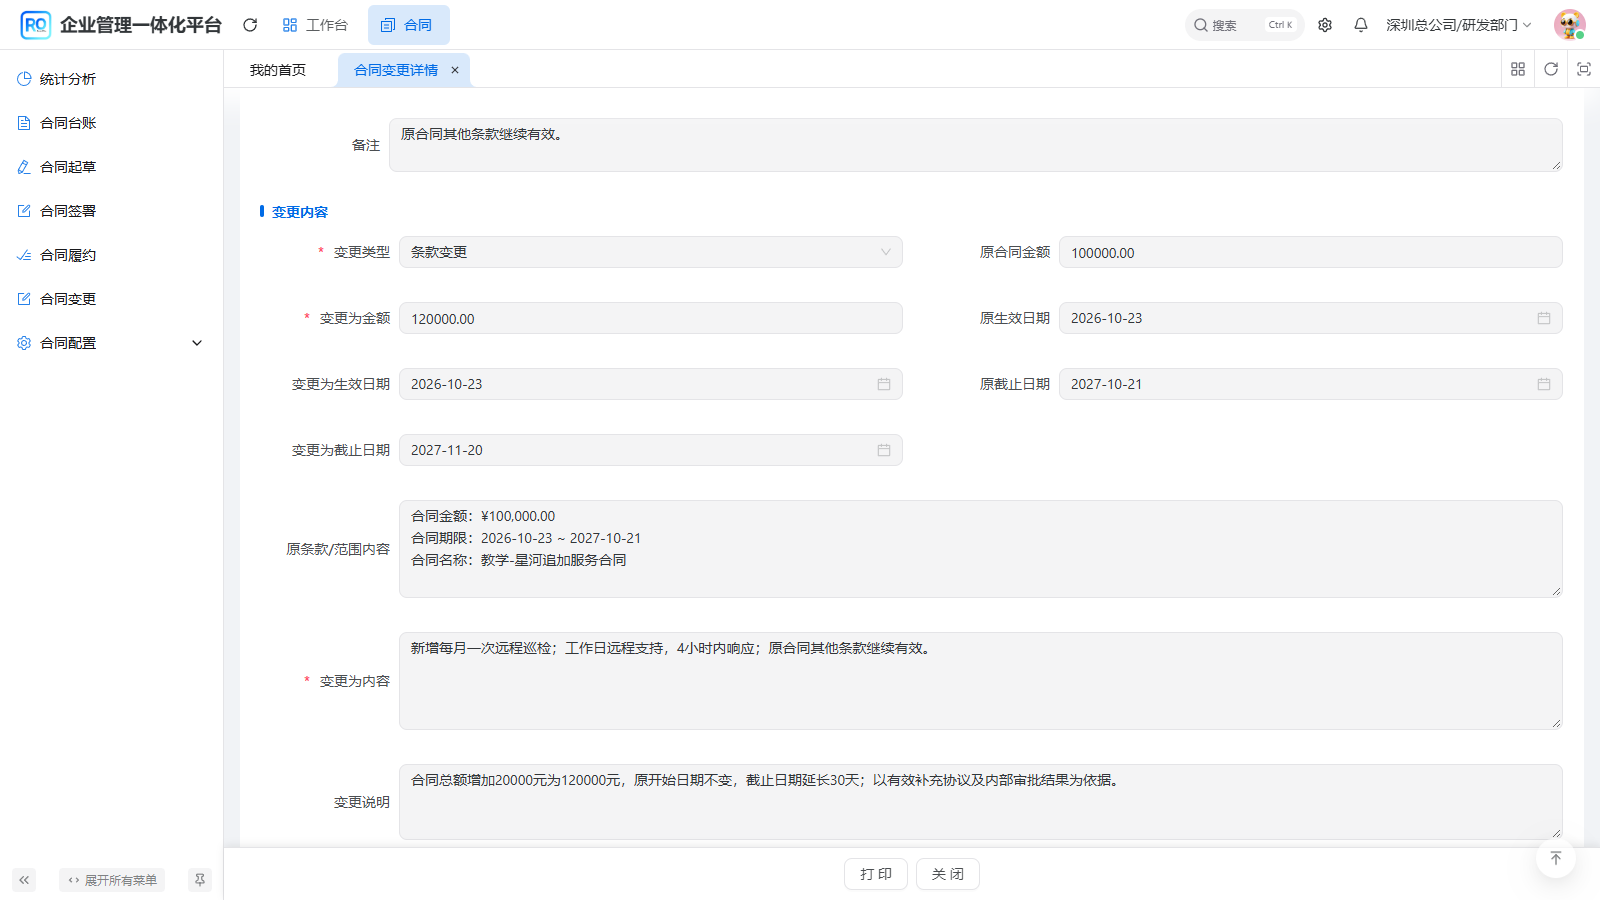Toggle fullscreen content view icon

[1584, 69]
